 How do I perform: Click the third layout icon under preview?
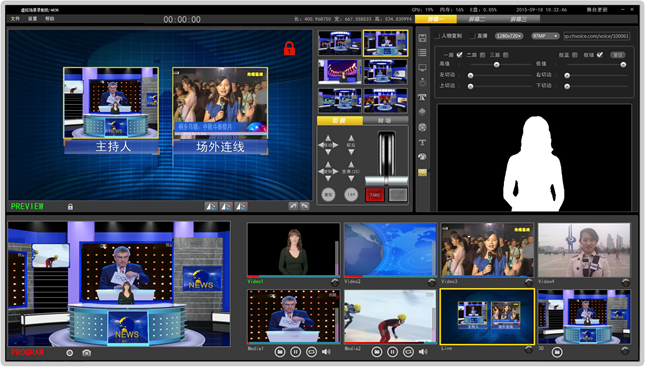tap(241, 206)
